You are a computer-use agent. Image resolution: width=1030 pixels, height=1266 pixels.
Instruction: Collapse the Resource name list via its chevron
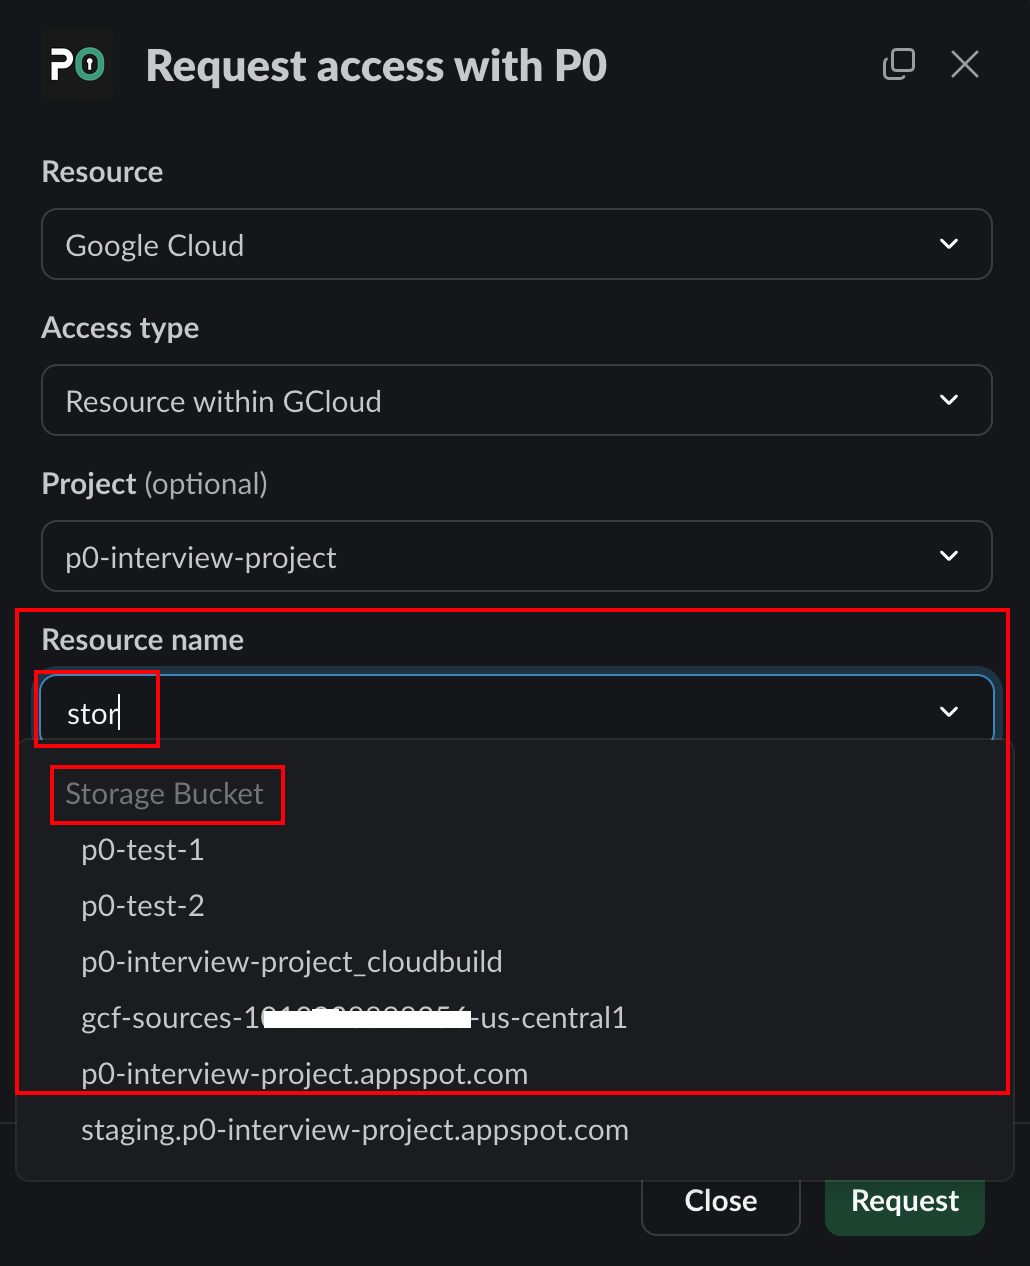click(x=949, y=712)
